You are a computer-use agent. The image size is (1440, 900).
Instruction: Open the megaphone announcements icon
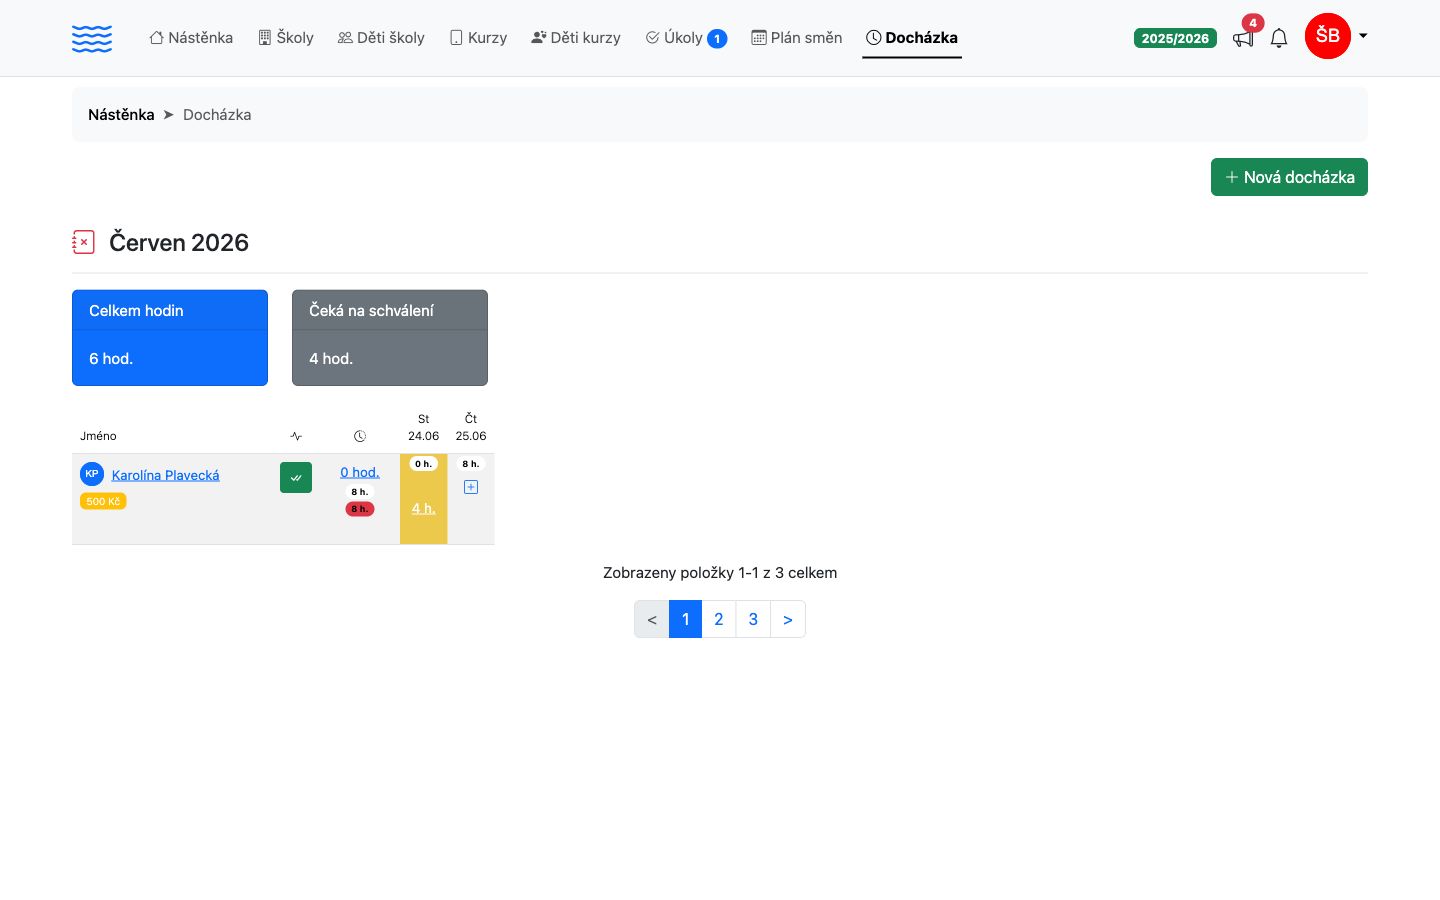pyautogui.click(x=1243, y=38)
